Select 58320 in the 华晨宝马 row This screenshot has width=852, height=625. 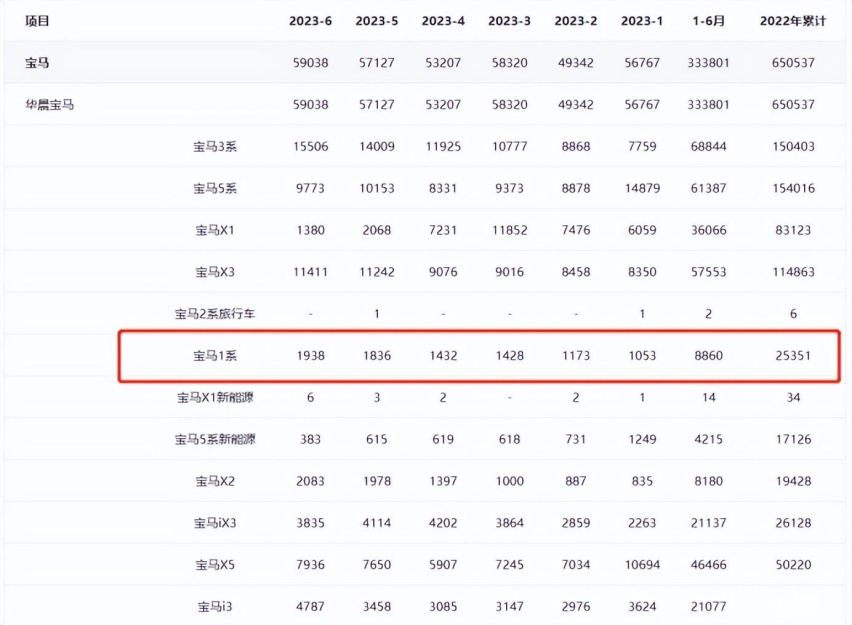click(509, 104)
